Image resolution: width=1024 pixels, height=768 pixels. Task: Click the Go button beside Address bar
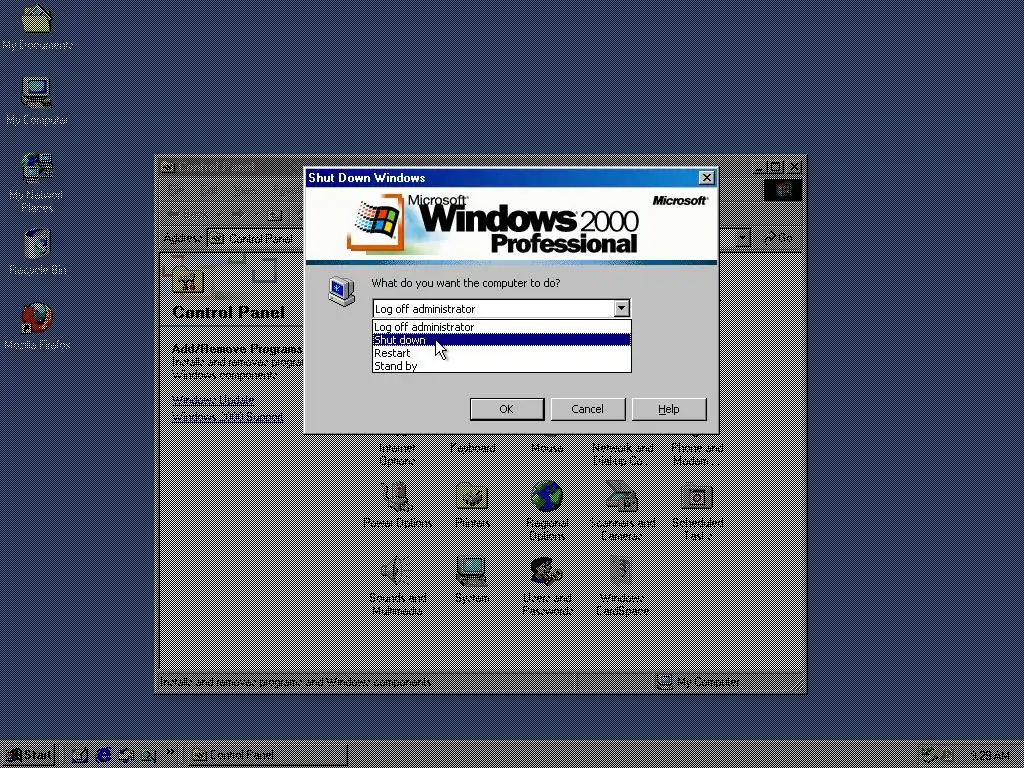point(778,238)
